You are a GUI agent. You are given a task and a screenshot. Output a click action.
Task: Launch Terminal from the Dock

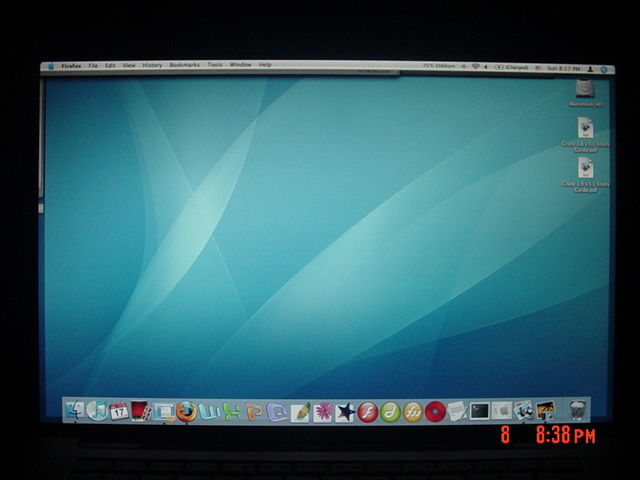click(x=480, y=411)
